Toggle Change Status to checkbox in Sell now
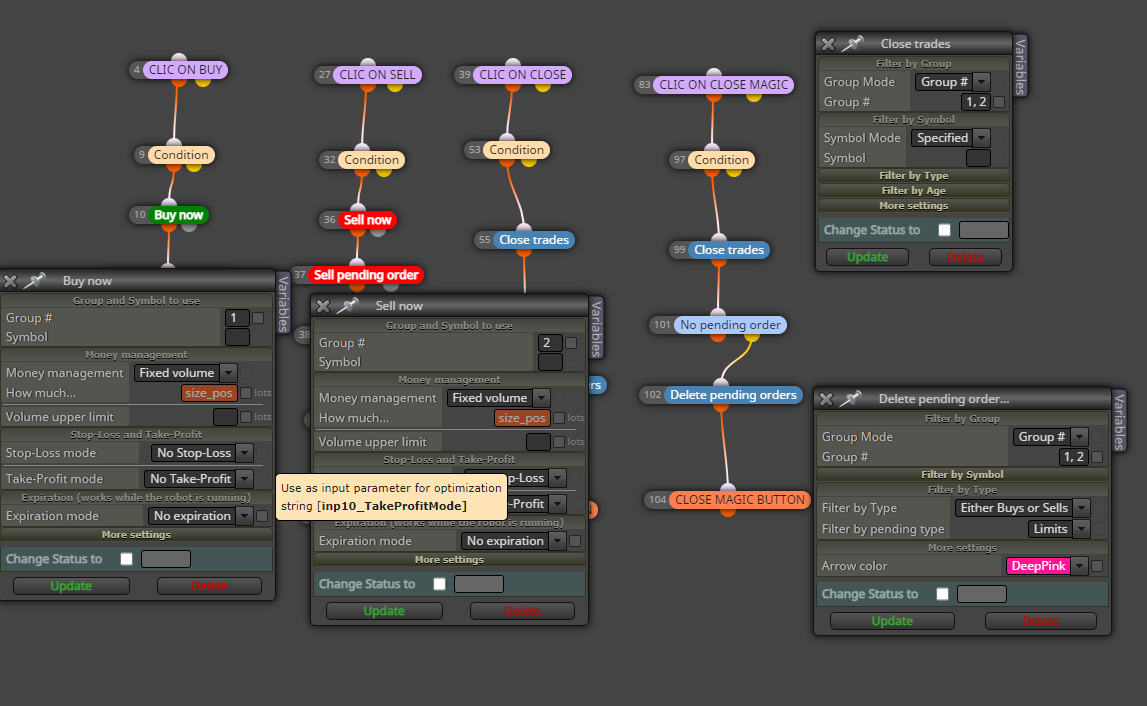 click(440, 584)
